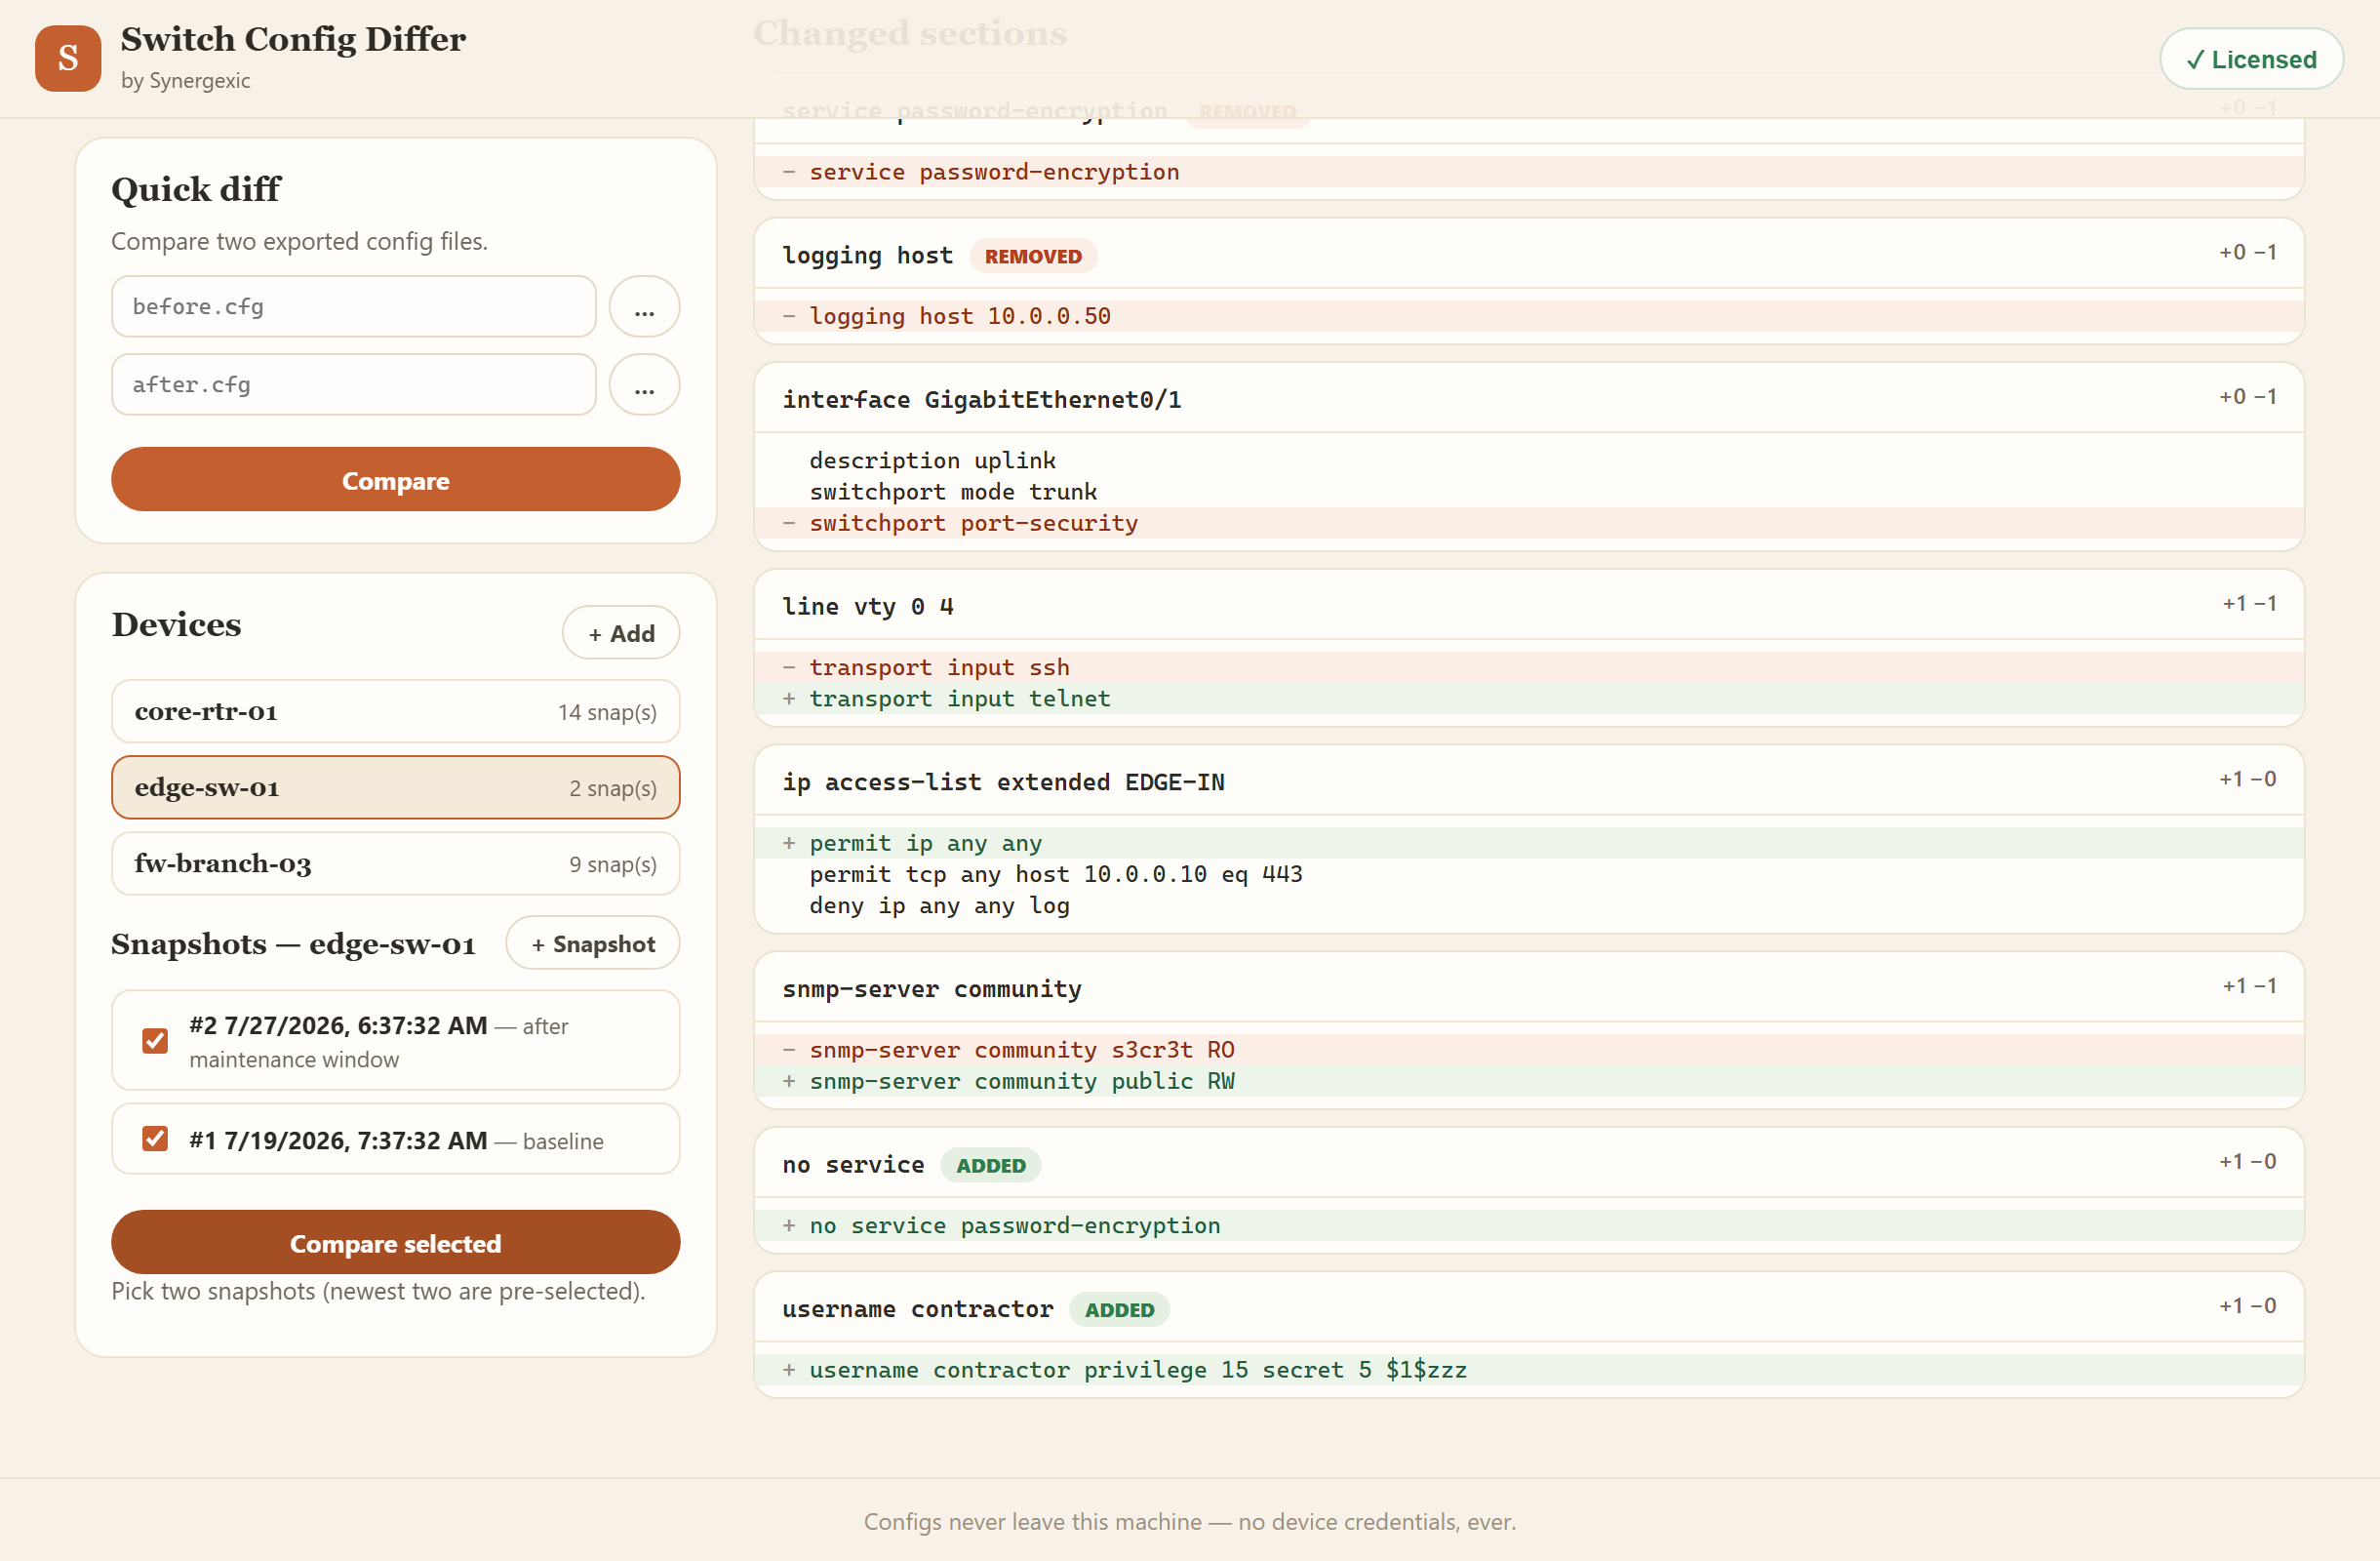The width and height of the screenshot is (2380, 1561).
Task: Click +1 −1 counter on snmp-server community
Action: coord(2249,985)
